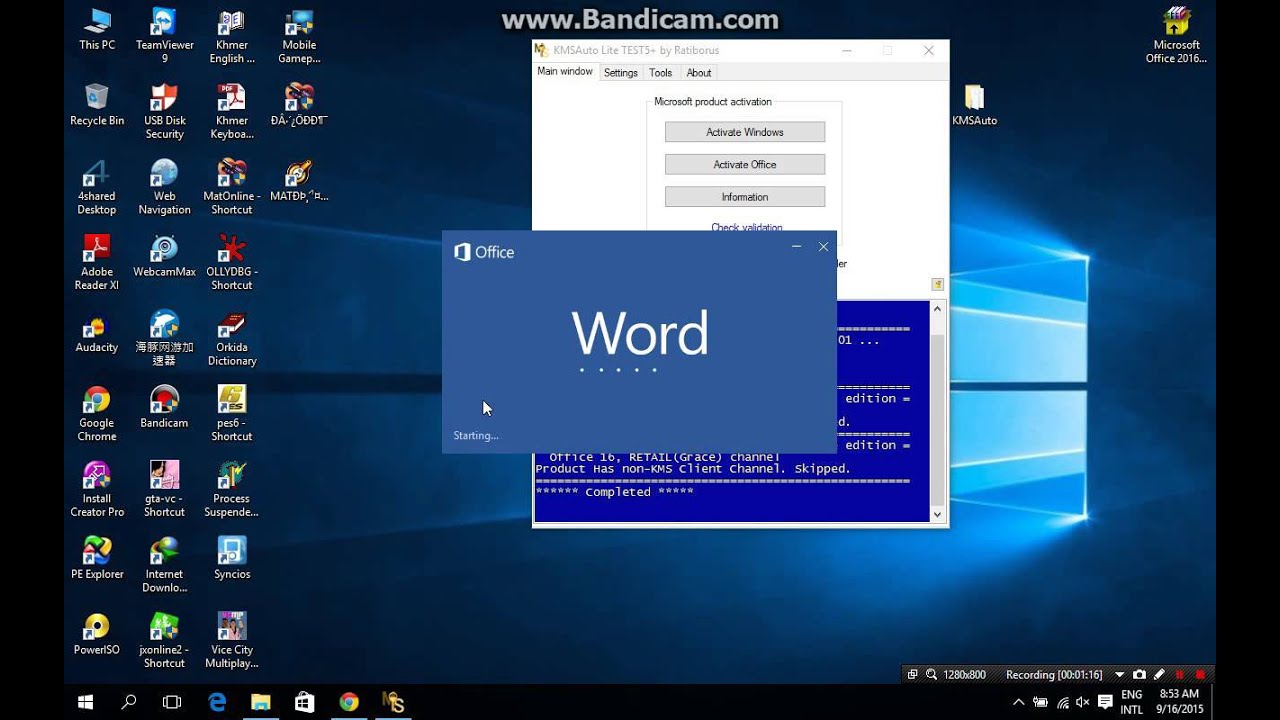Click the battery power tray icon
The image size is (1280, 720).
click(x=1041, y=702)
